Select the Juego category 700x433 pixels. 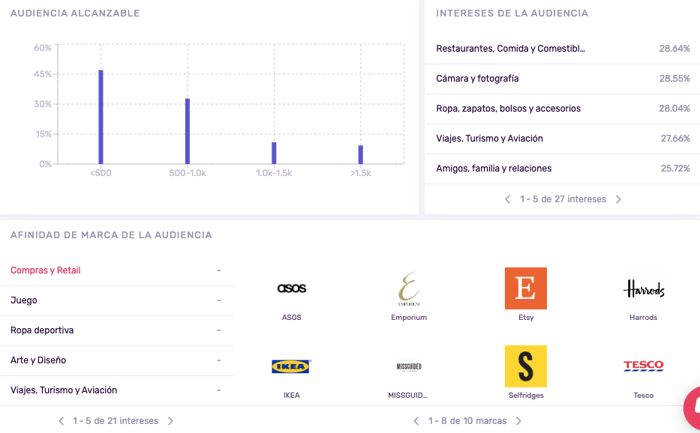24,300
